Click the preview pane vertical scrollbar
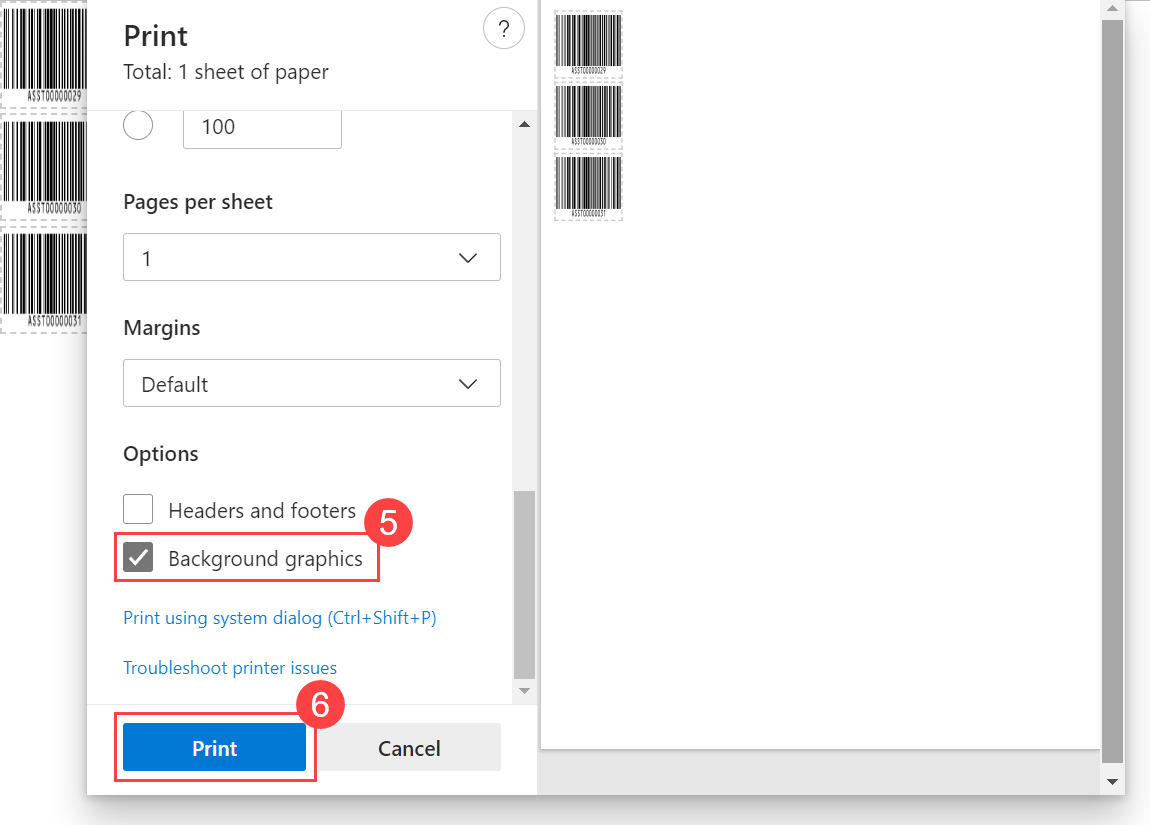The image size is (1150, 825). [1112, 390]
